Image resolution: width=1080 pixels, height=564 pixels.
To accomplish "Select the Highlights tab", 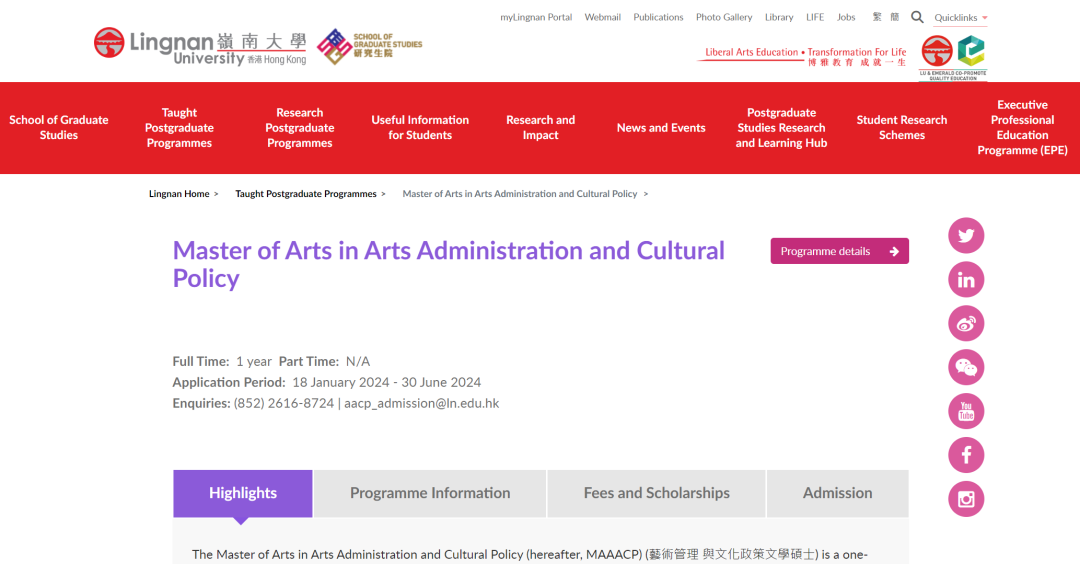I will point(242,493).
